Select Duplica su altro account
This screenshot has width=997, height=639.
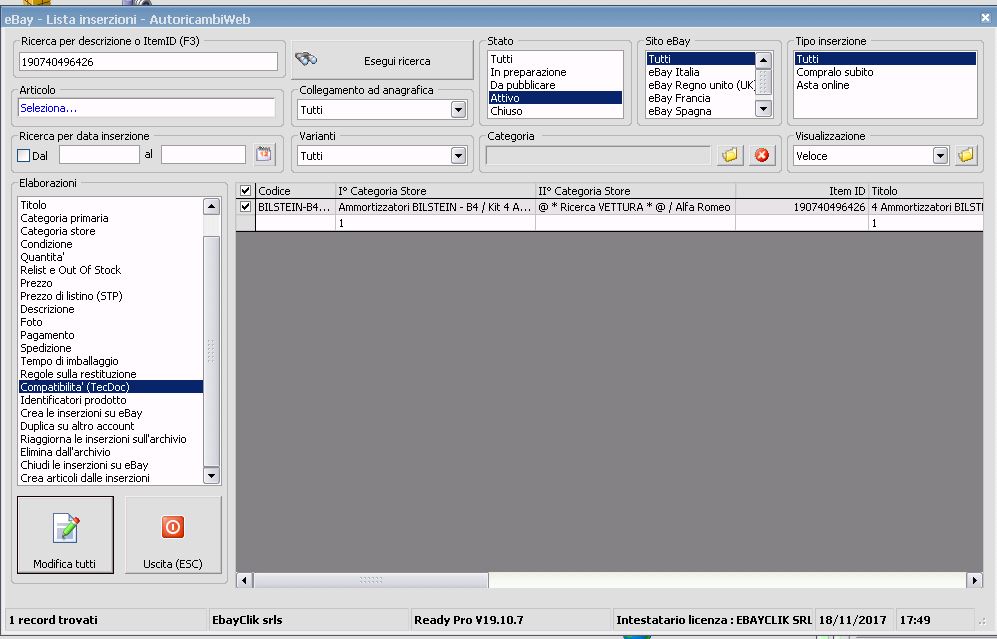pyautogui.click(x=111, y=426)
